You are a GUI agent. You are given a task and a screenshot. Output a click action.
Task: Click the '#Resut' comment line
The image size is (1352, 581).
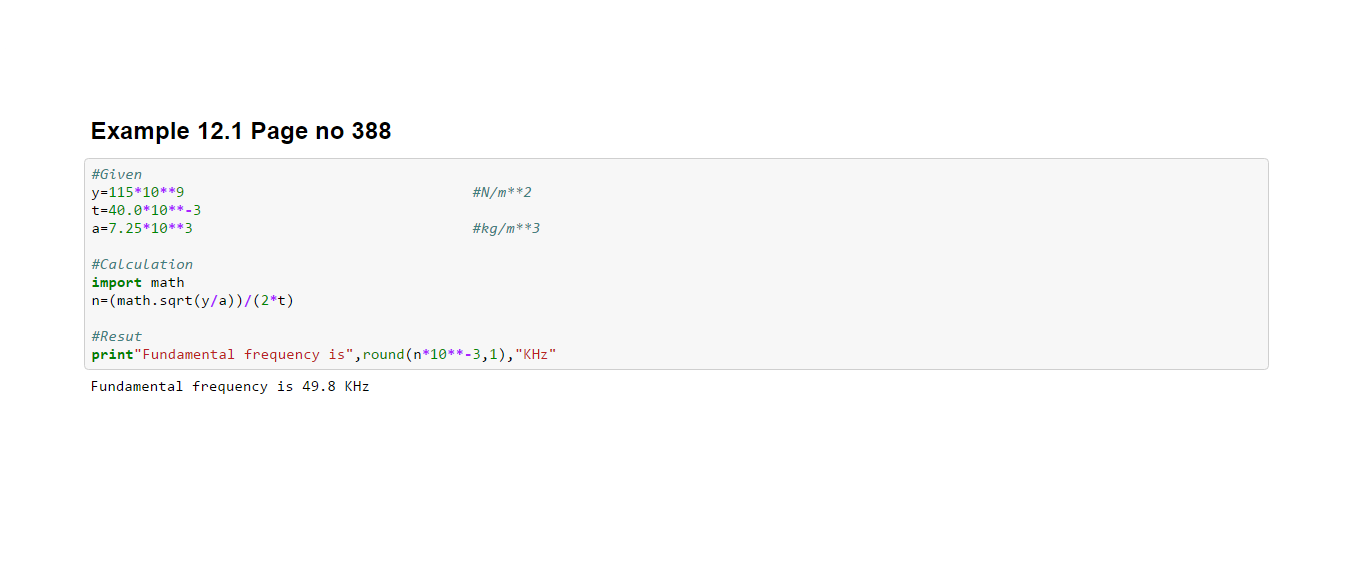point(117,336)
